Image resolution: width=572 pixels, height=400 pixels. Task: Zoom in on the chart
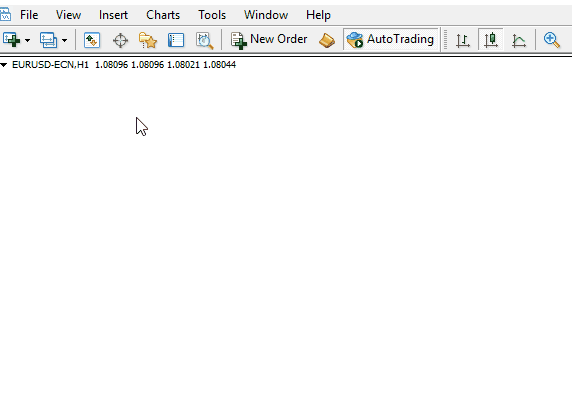(x=552, y=40)
